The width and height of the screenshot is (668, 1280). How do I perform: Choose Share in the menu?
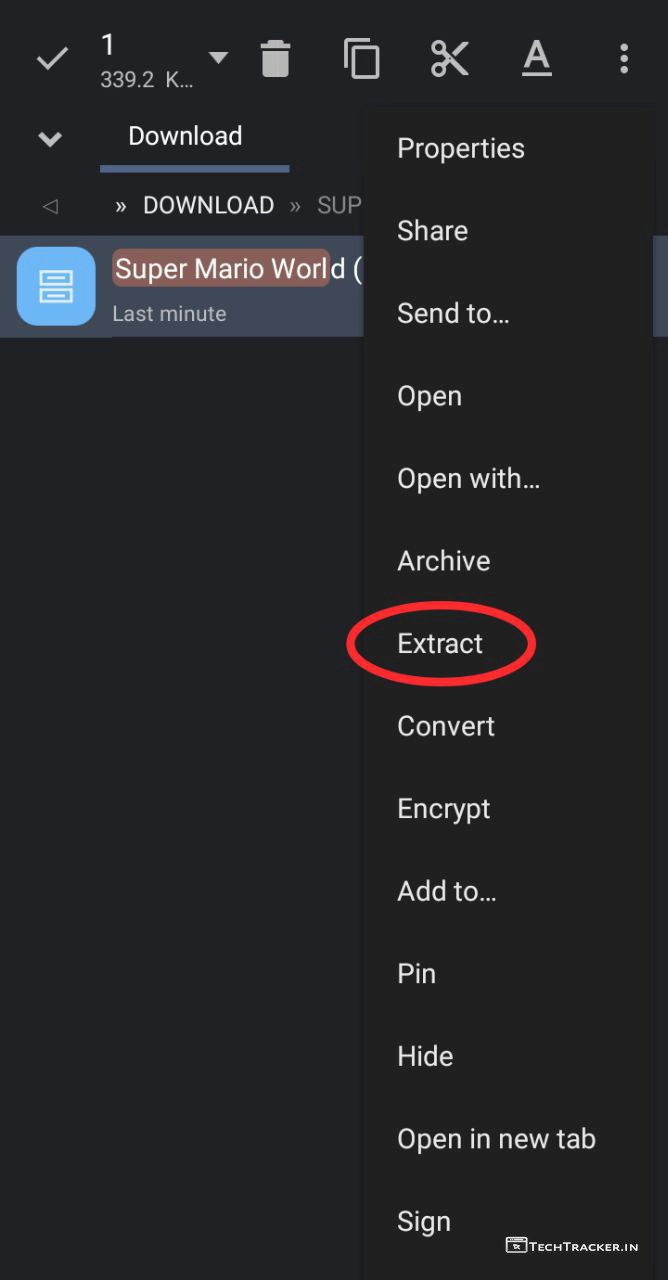pos(432,231)
